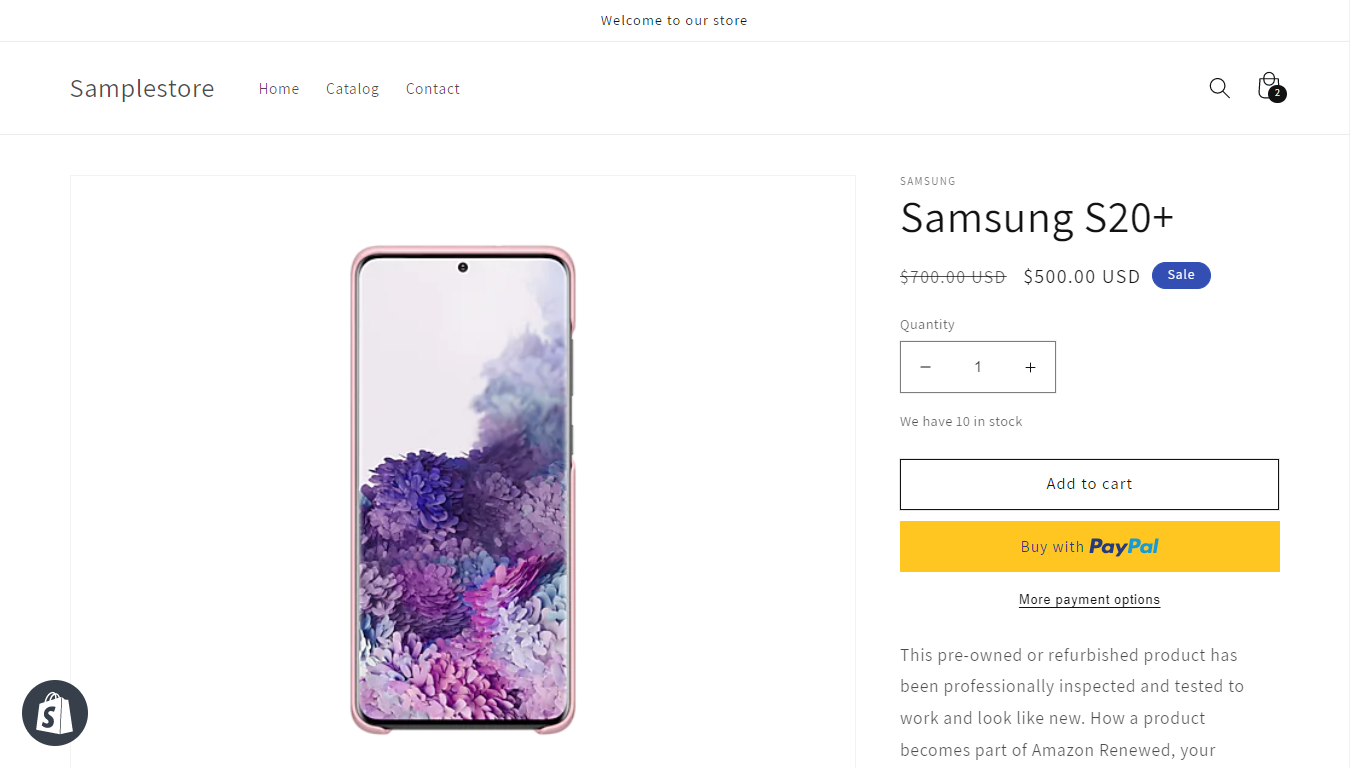1350x768 pixels.
Task: Click the crossed-out $700.00 USD price
Action: click(953, 277)
